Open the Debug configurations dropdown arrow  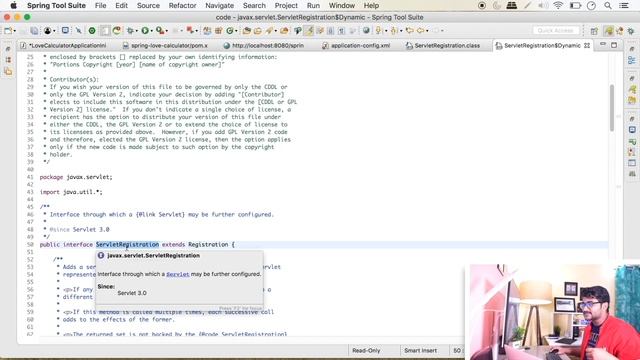pyautogui.click(x=137, y=31)
